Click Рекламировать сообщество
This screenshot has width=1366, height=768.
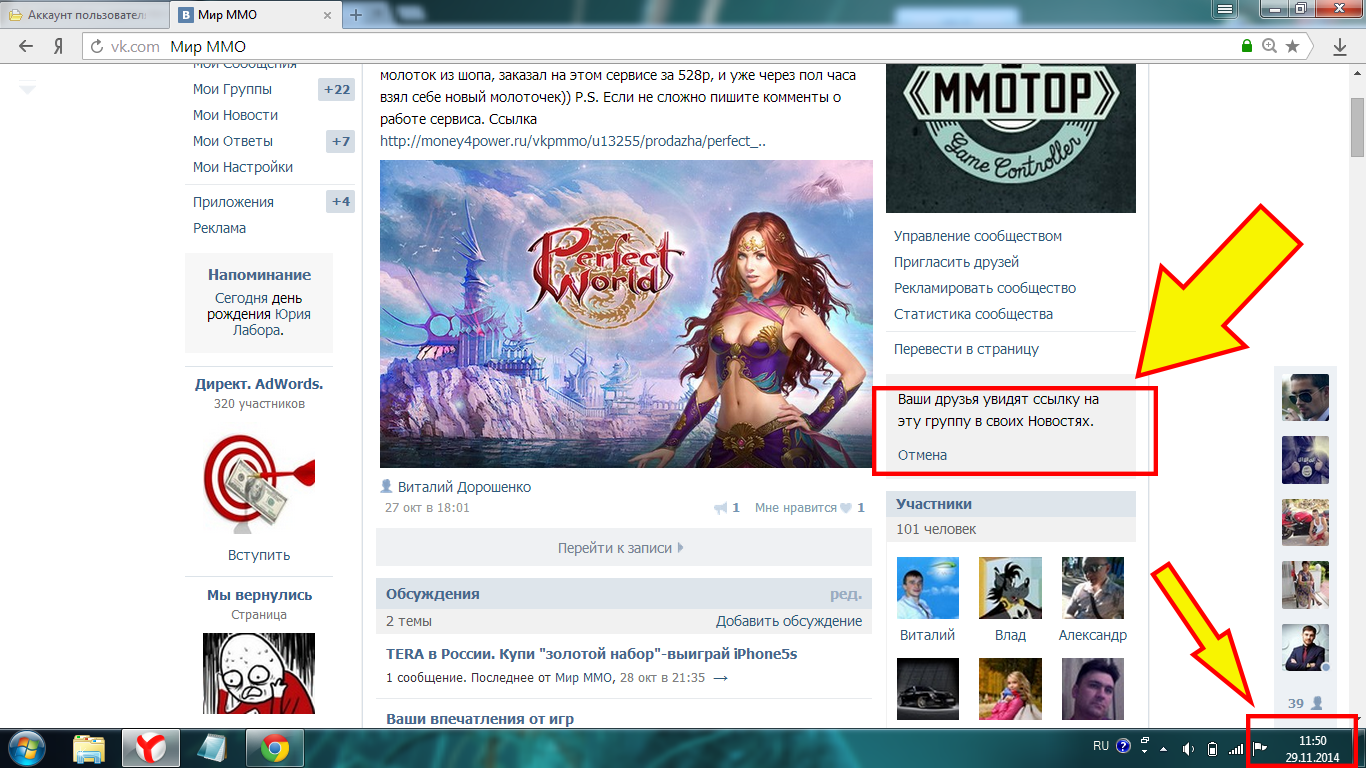point(985,288)
